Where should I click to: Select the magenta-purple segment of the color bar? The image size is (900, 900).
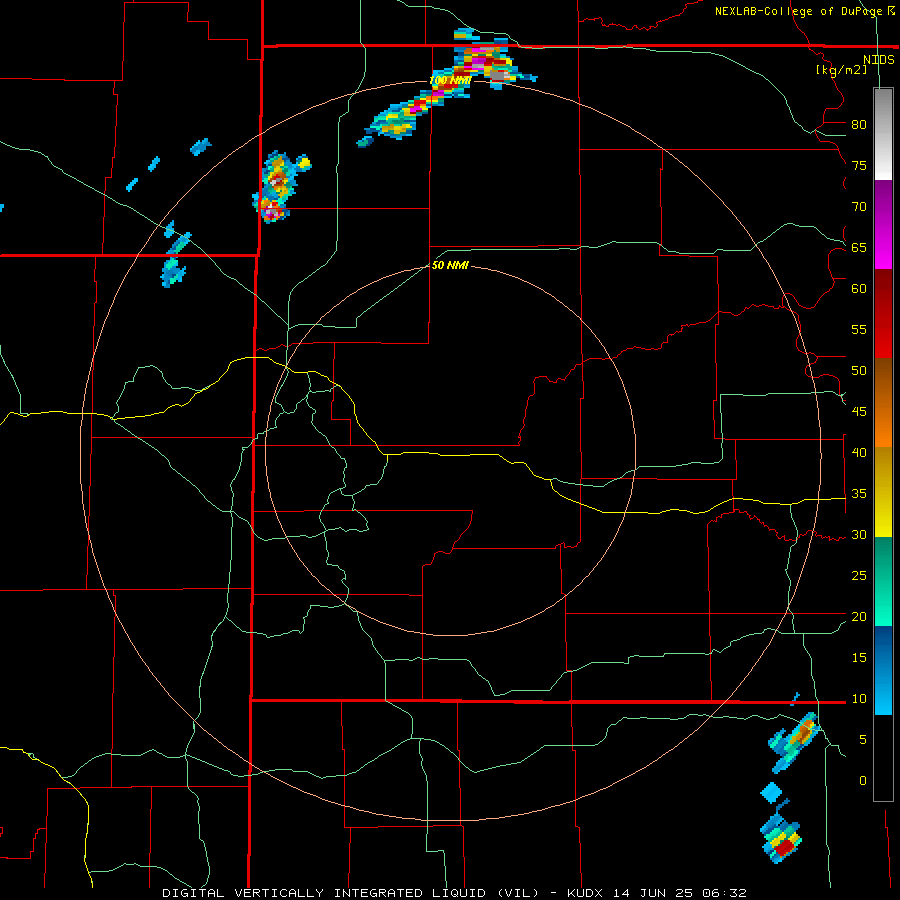point(883,224)
